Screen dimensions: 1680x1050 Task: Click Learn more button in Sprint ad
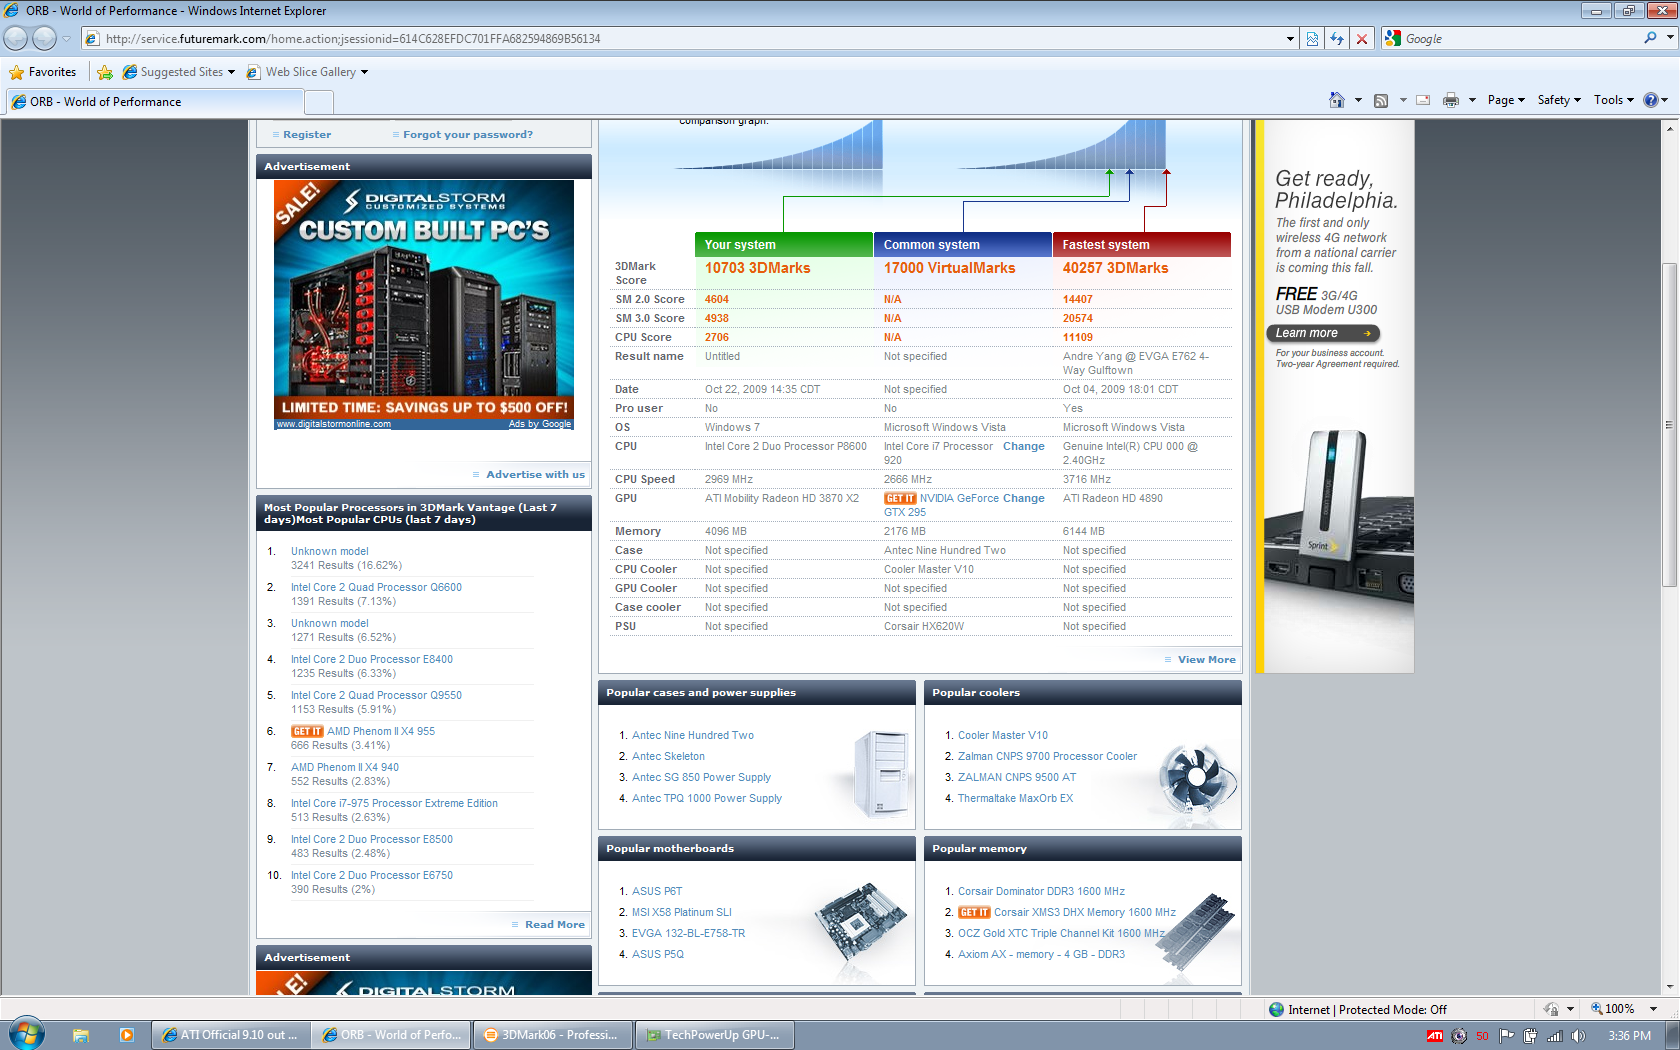click(1323, 333)
